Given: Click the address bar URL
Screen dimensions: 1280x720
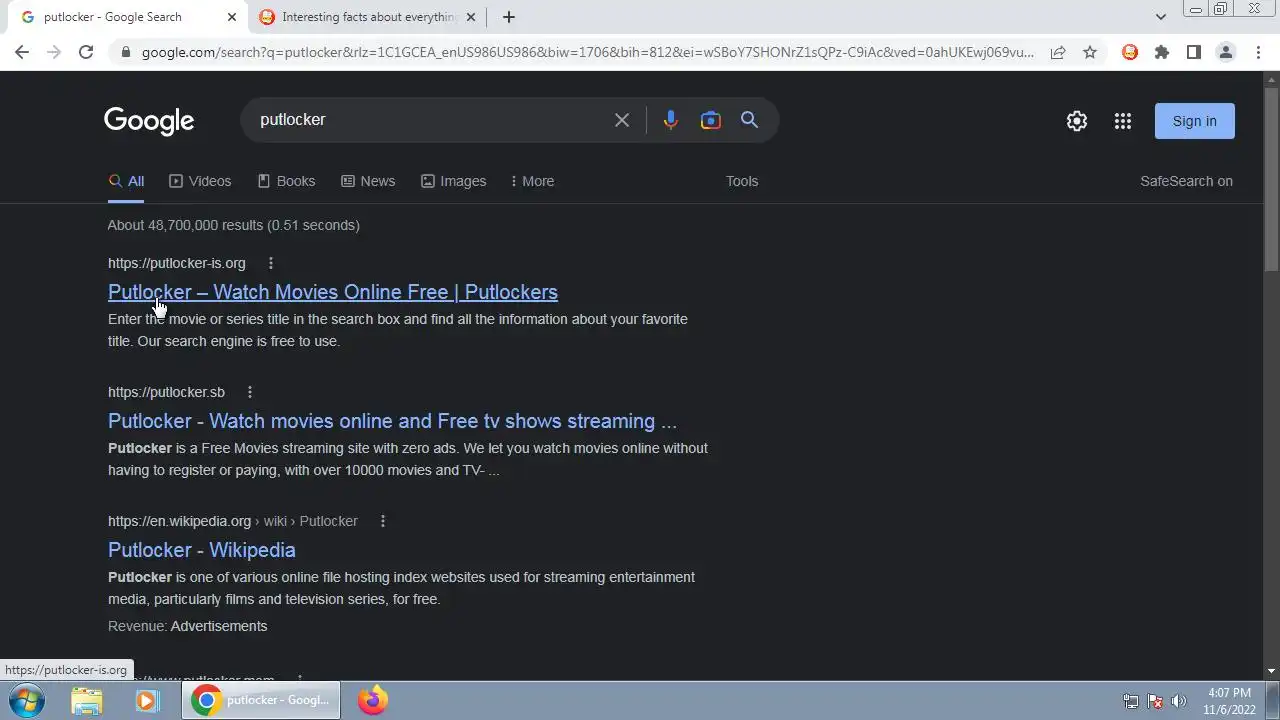Looking at the screenshot, I should click(x=587, y=52).
